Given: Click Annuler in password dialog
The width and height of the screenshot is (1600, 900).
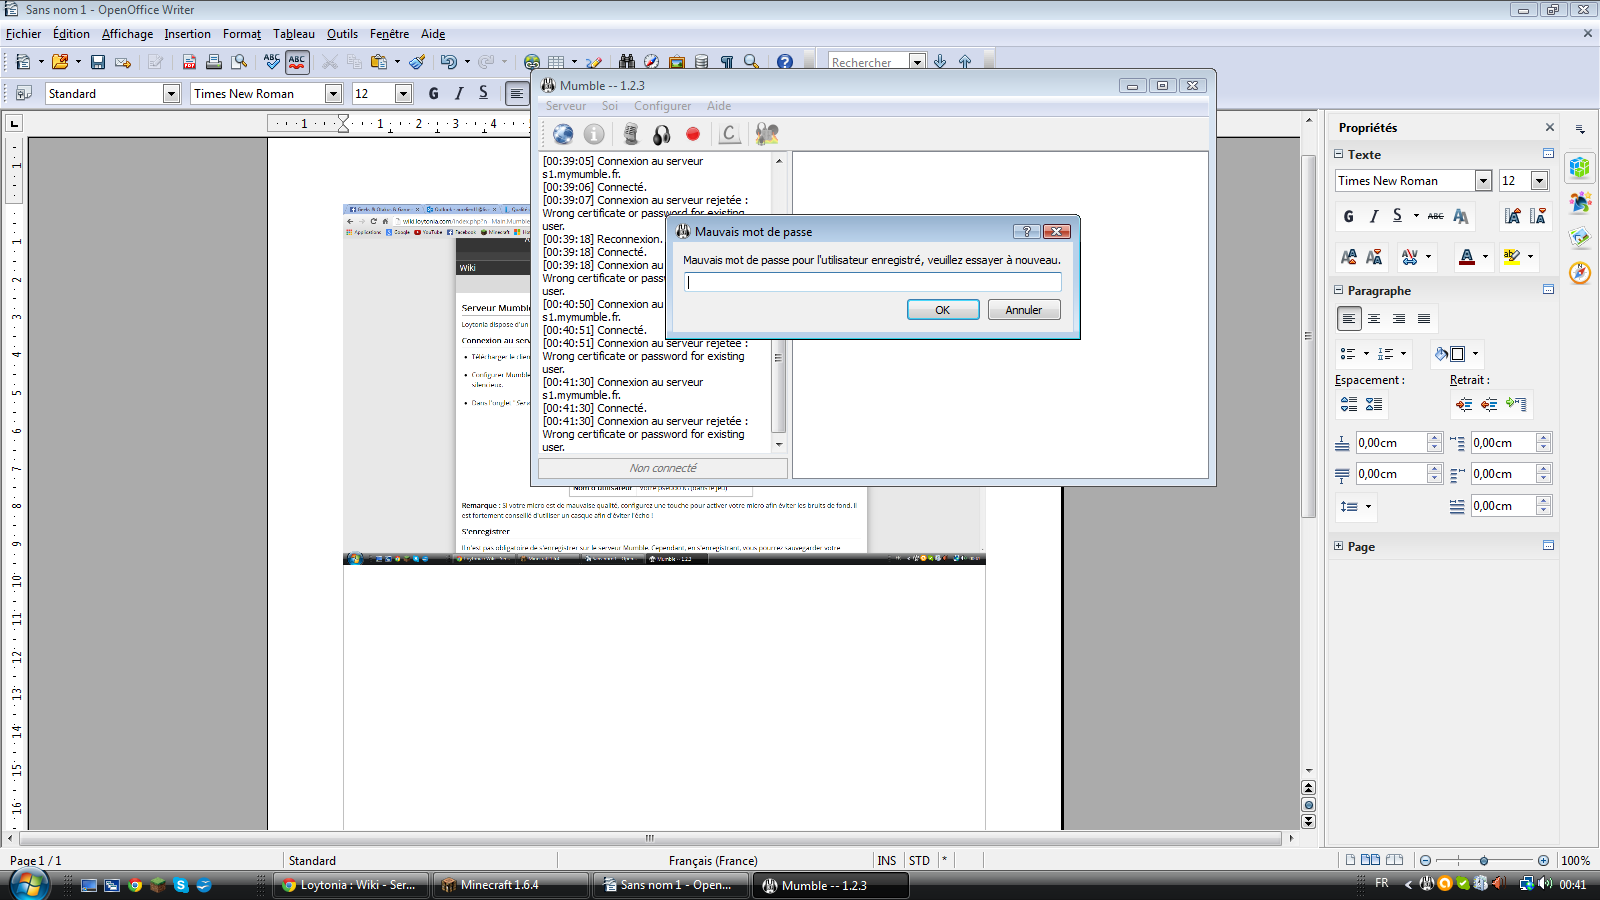Looking at the screenshot, I should point(1023,310).
